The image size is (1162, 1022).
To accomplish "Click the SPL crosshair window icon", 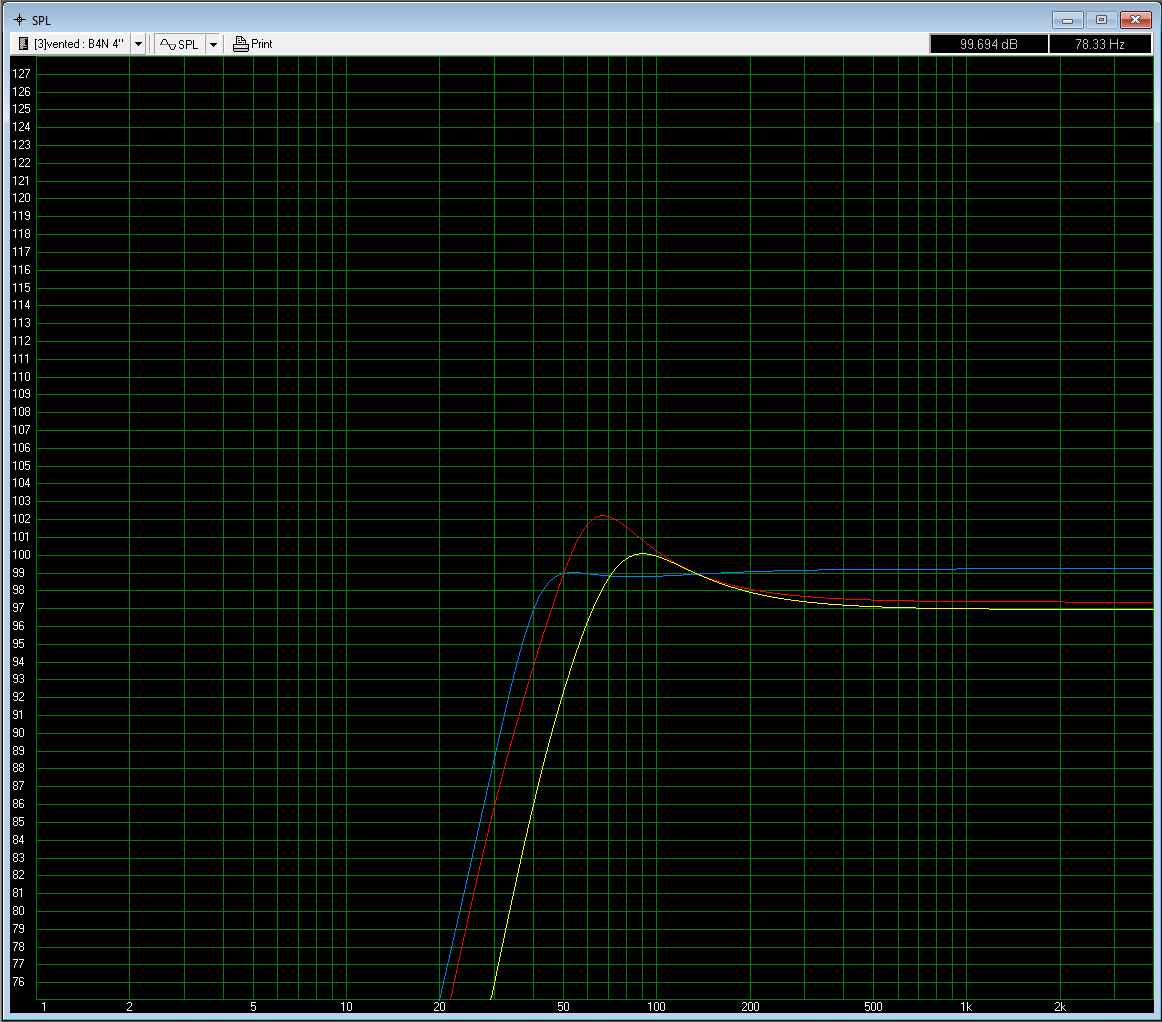I will point(19,19).
